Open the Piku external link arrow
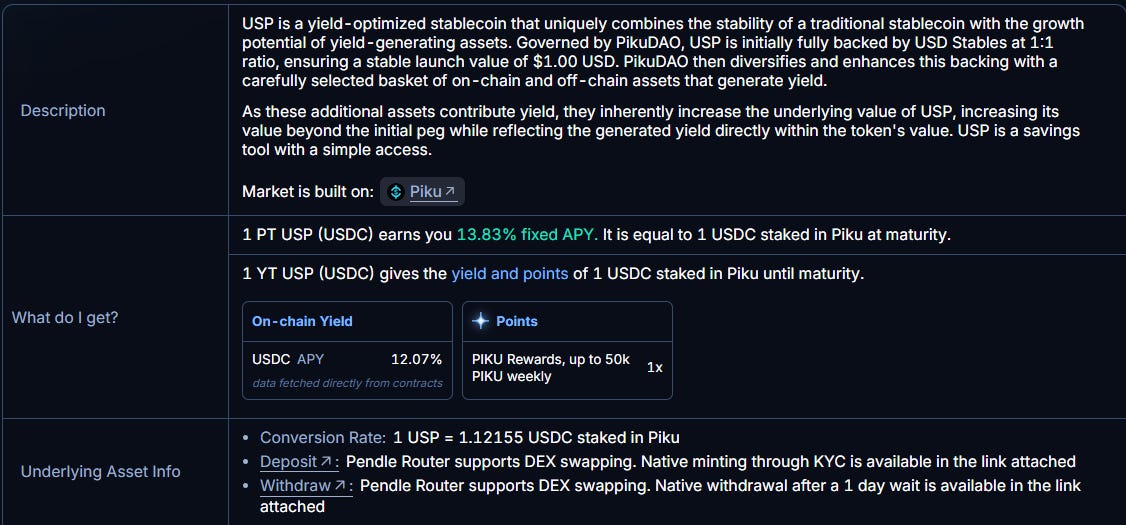1126x525 pixels. click(x=450, y=192)
